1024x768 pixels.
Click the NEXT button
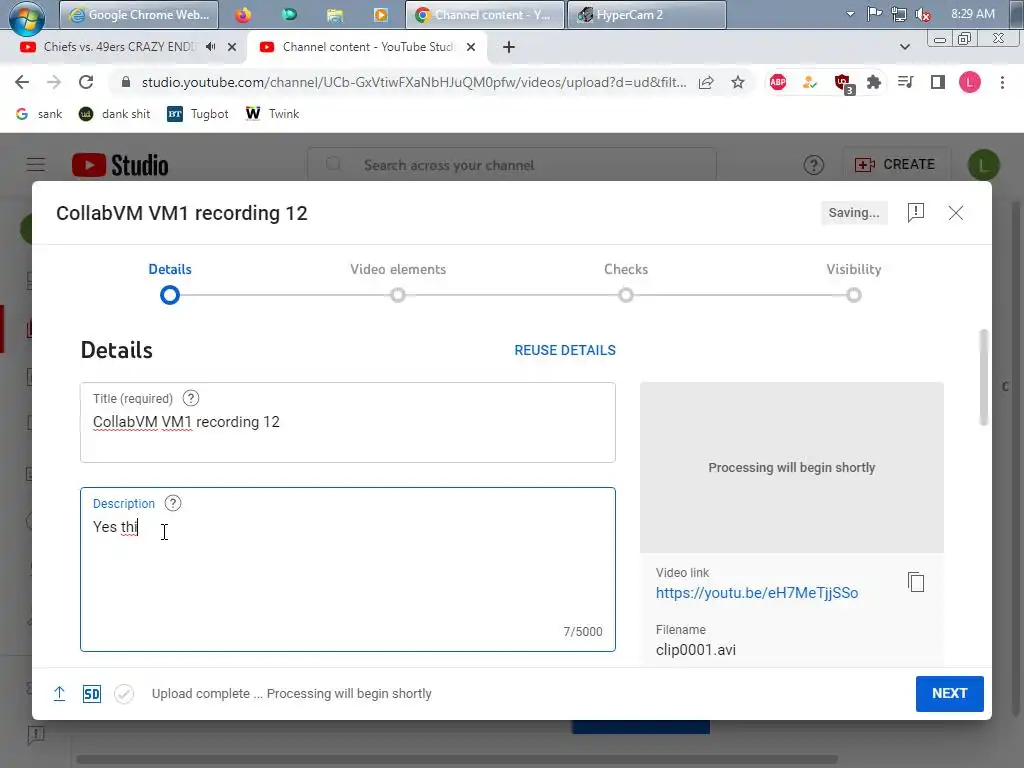(950, 694)
